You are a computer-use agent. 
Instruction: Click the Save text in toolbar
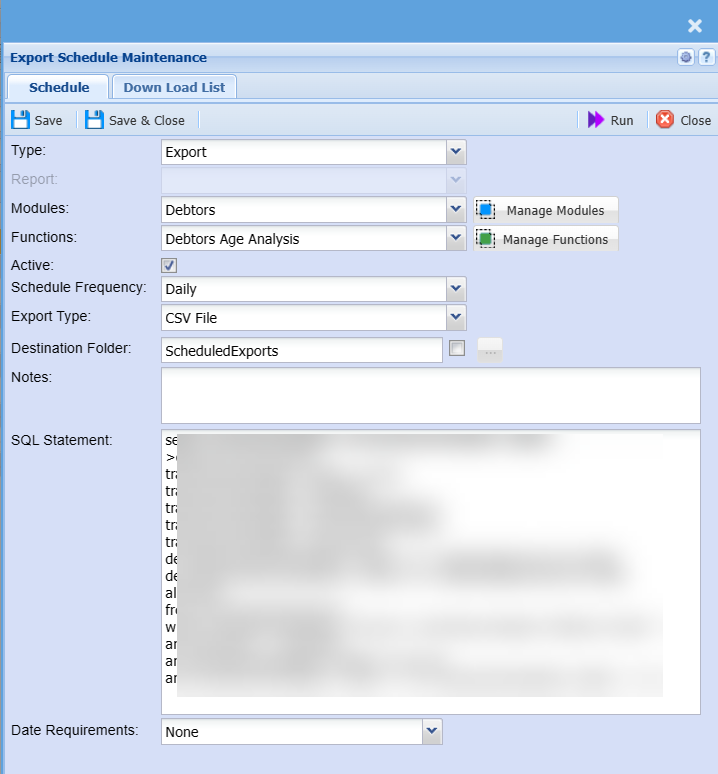48,120
